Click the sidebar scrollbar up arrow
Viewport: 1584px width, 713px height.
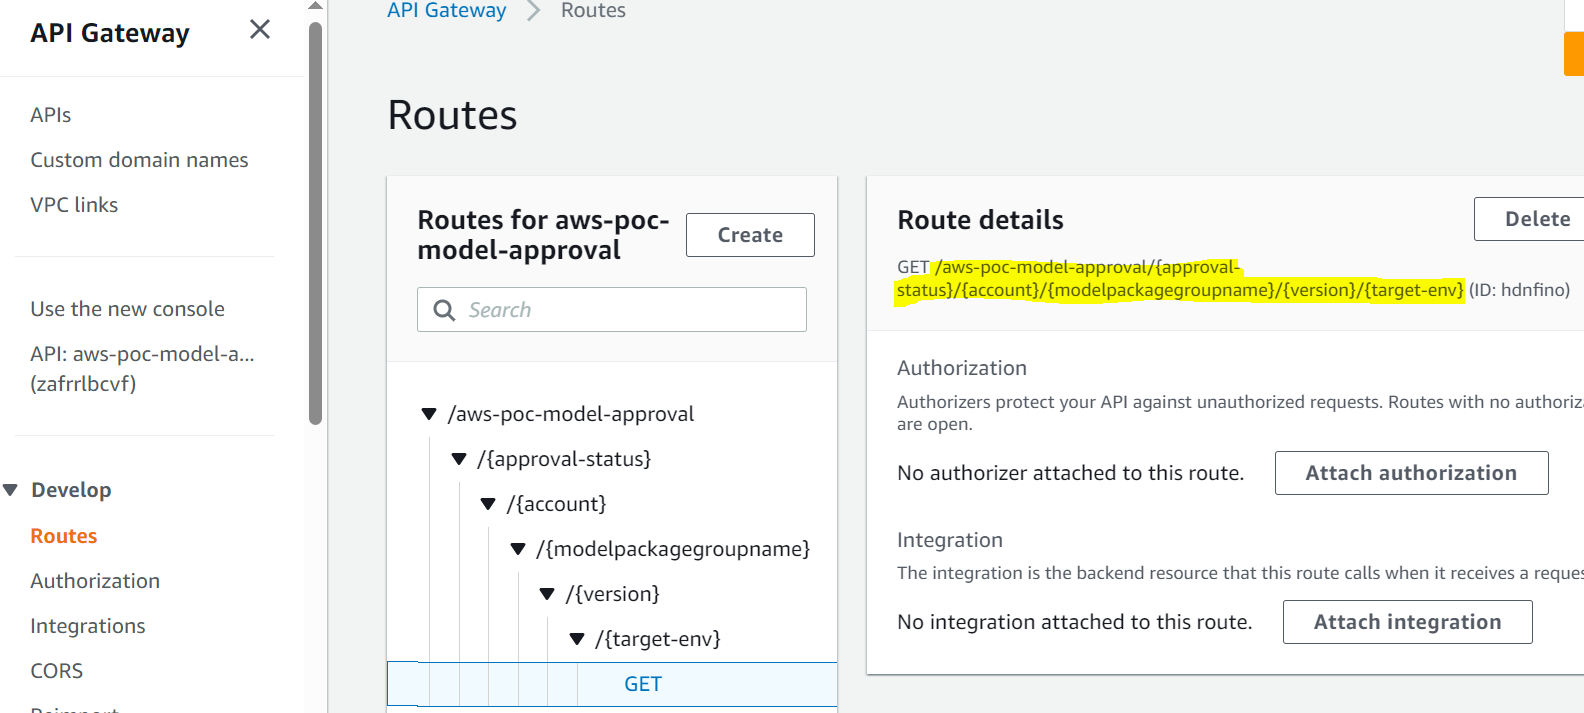click(x=316, y=6)
